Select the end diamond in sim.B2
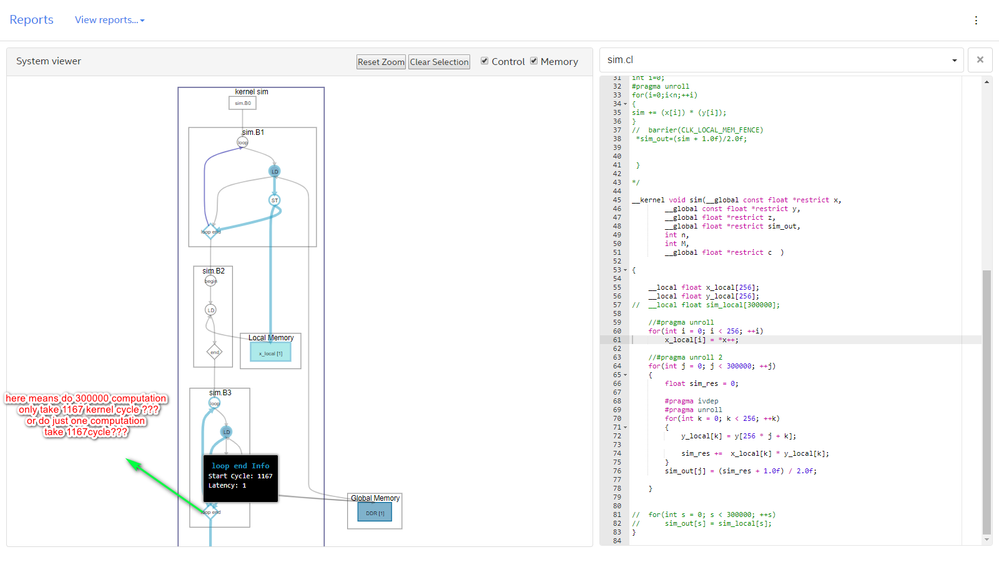The image size is (999, 562). (x=213, y=351)
